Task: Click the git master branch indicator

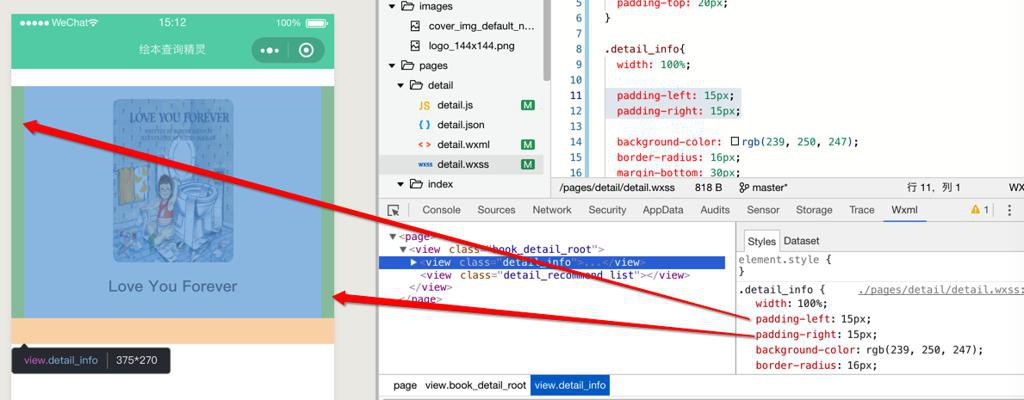Action: 763,188
